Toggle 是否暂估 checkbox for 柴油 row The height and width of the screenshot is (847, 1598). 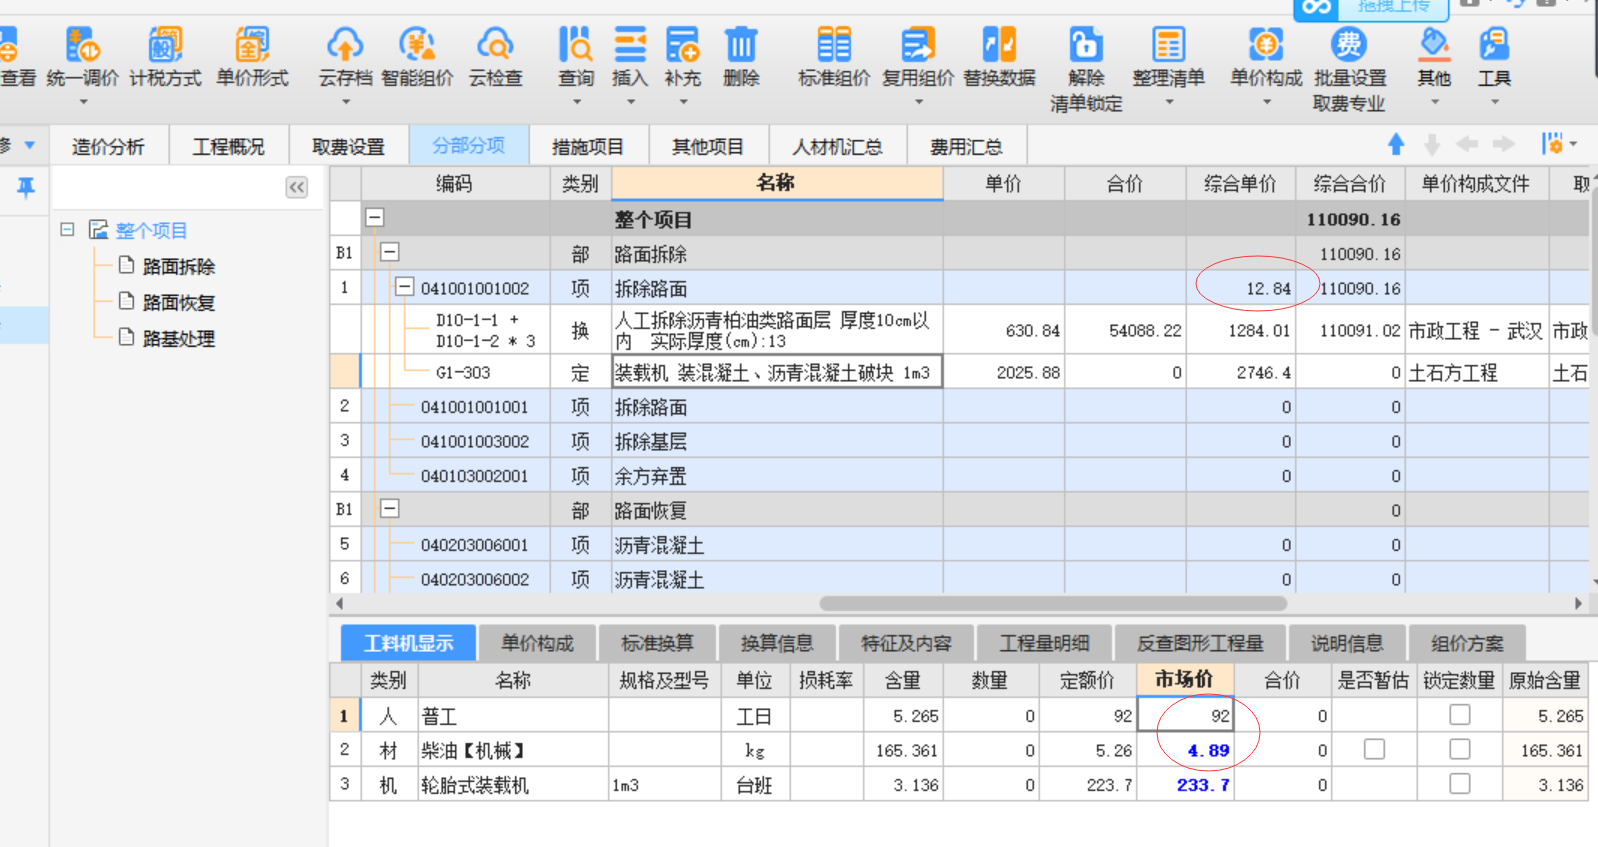pos(1375,749)
